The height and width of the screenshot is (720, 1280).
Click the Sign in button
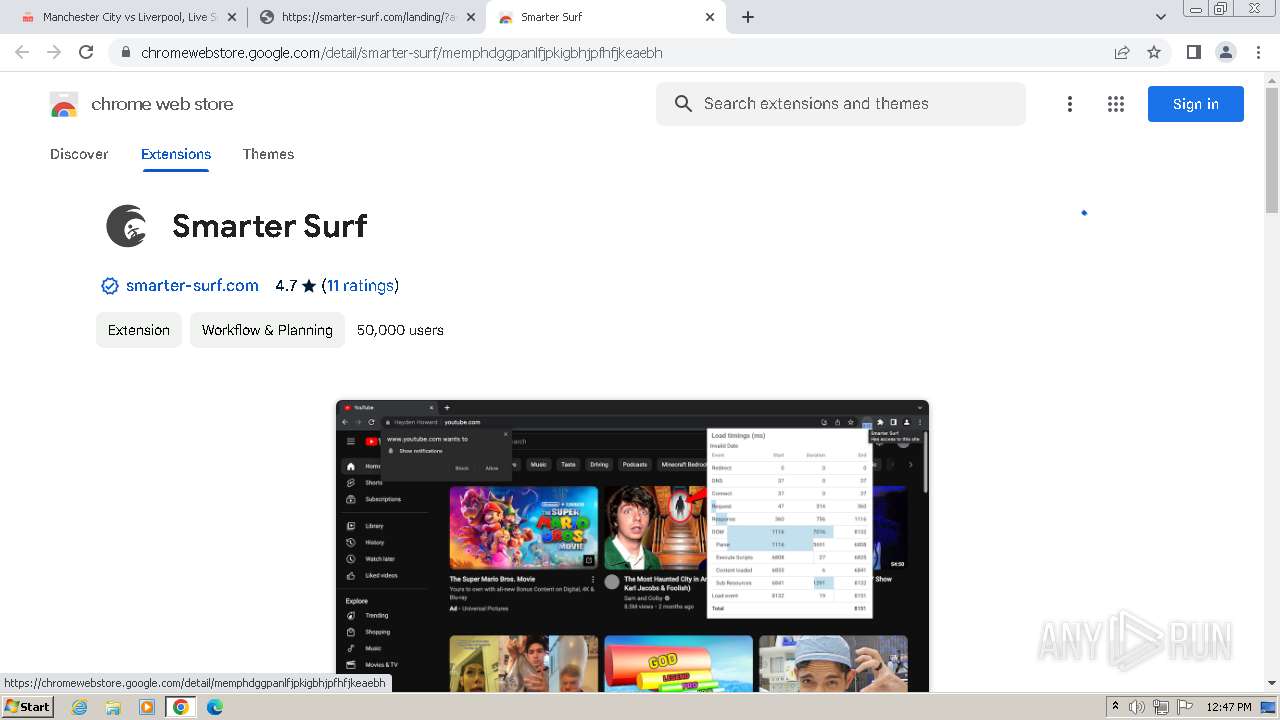tap(1195, 104)
